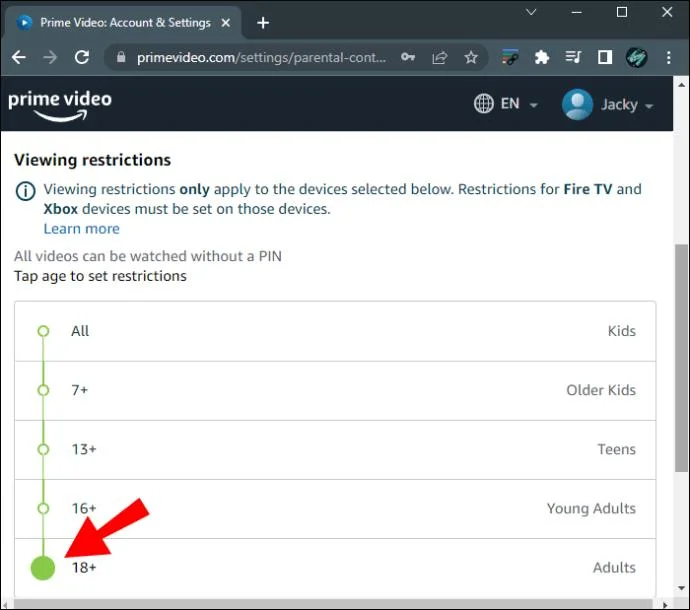Open media control playlist icon
Viewport: 690px width, 610px height.
[x=573, y=57]
